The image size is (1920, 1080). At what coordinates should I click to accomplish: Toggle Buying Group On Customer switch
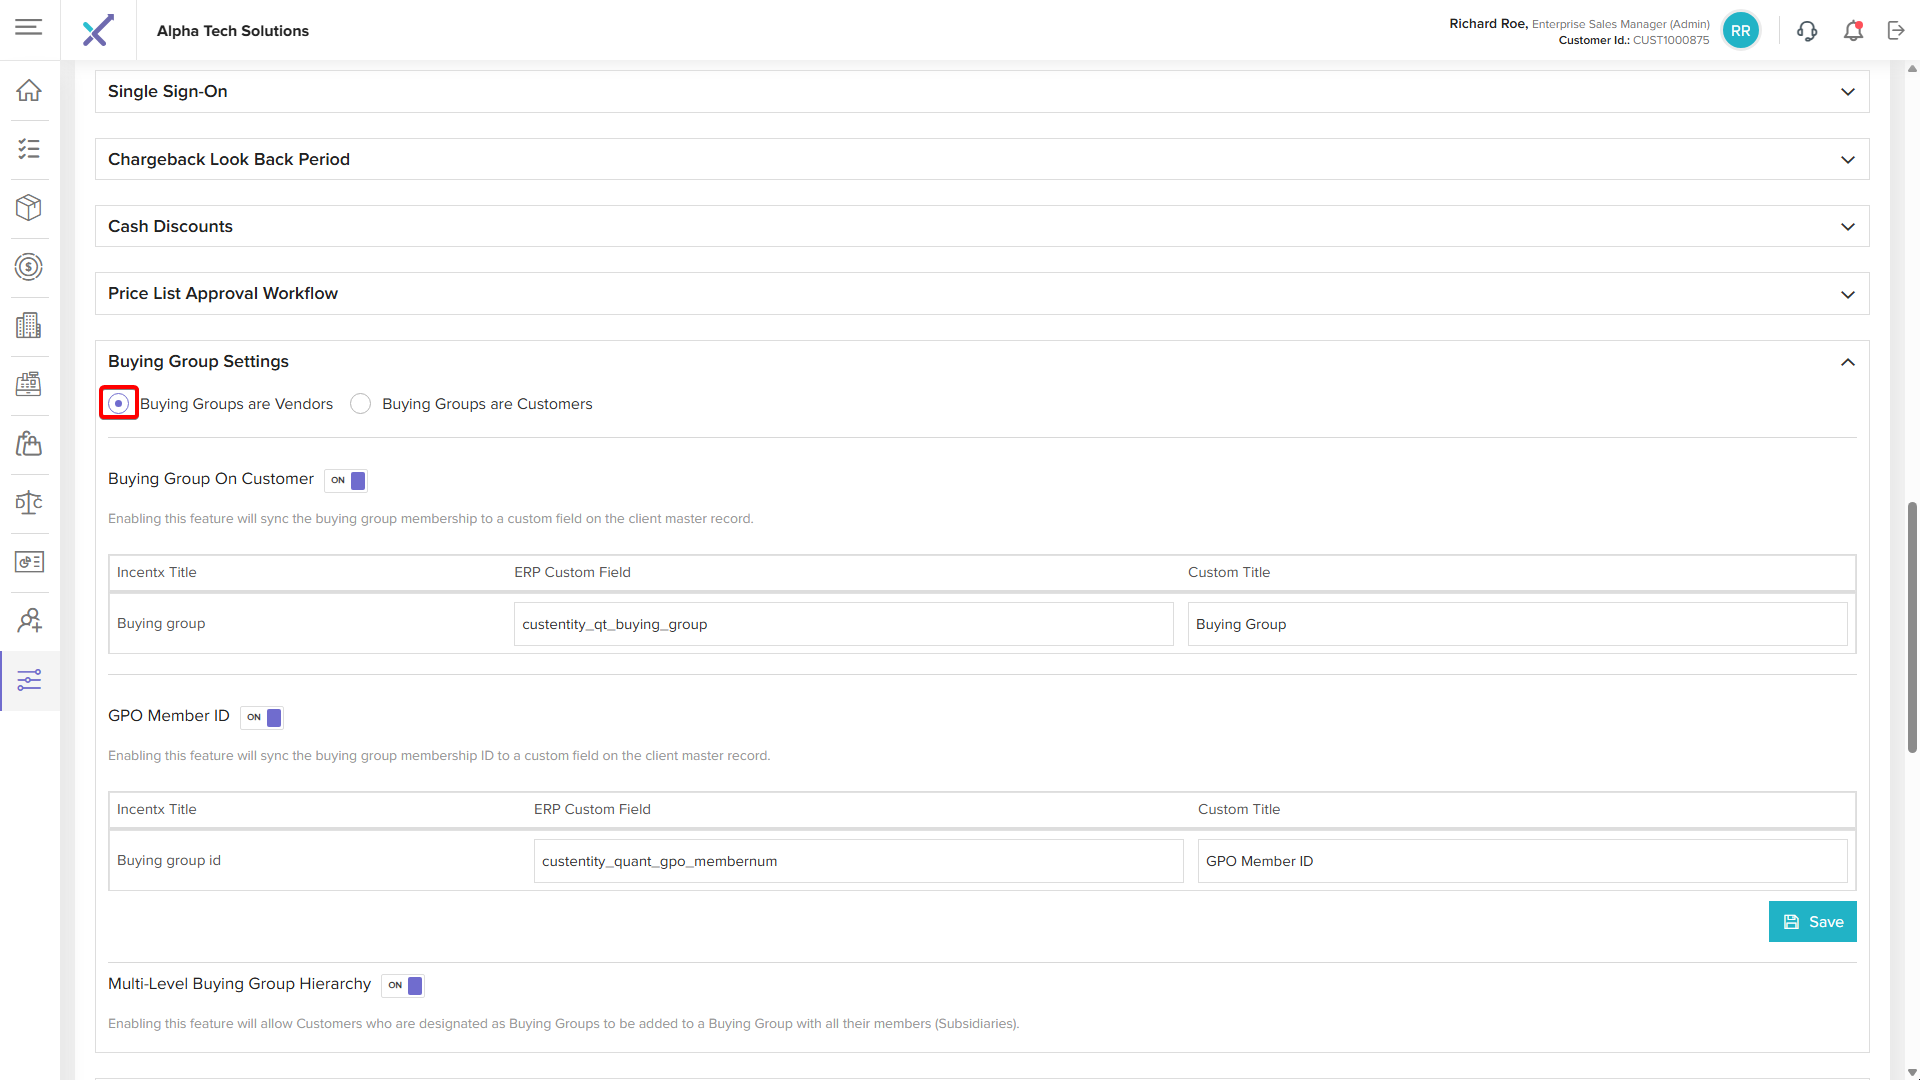pos(347,481)
